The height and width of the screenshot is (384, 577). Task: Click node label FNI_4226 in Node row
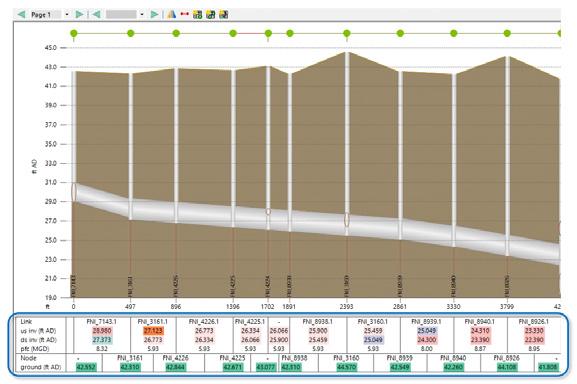[x=176, y=358]
